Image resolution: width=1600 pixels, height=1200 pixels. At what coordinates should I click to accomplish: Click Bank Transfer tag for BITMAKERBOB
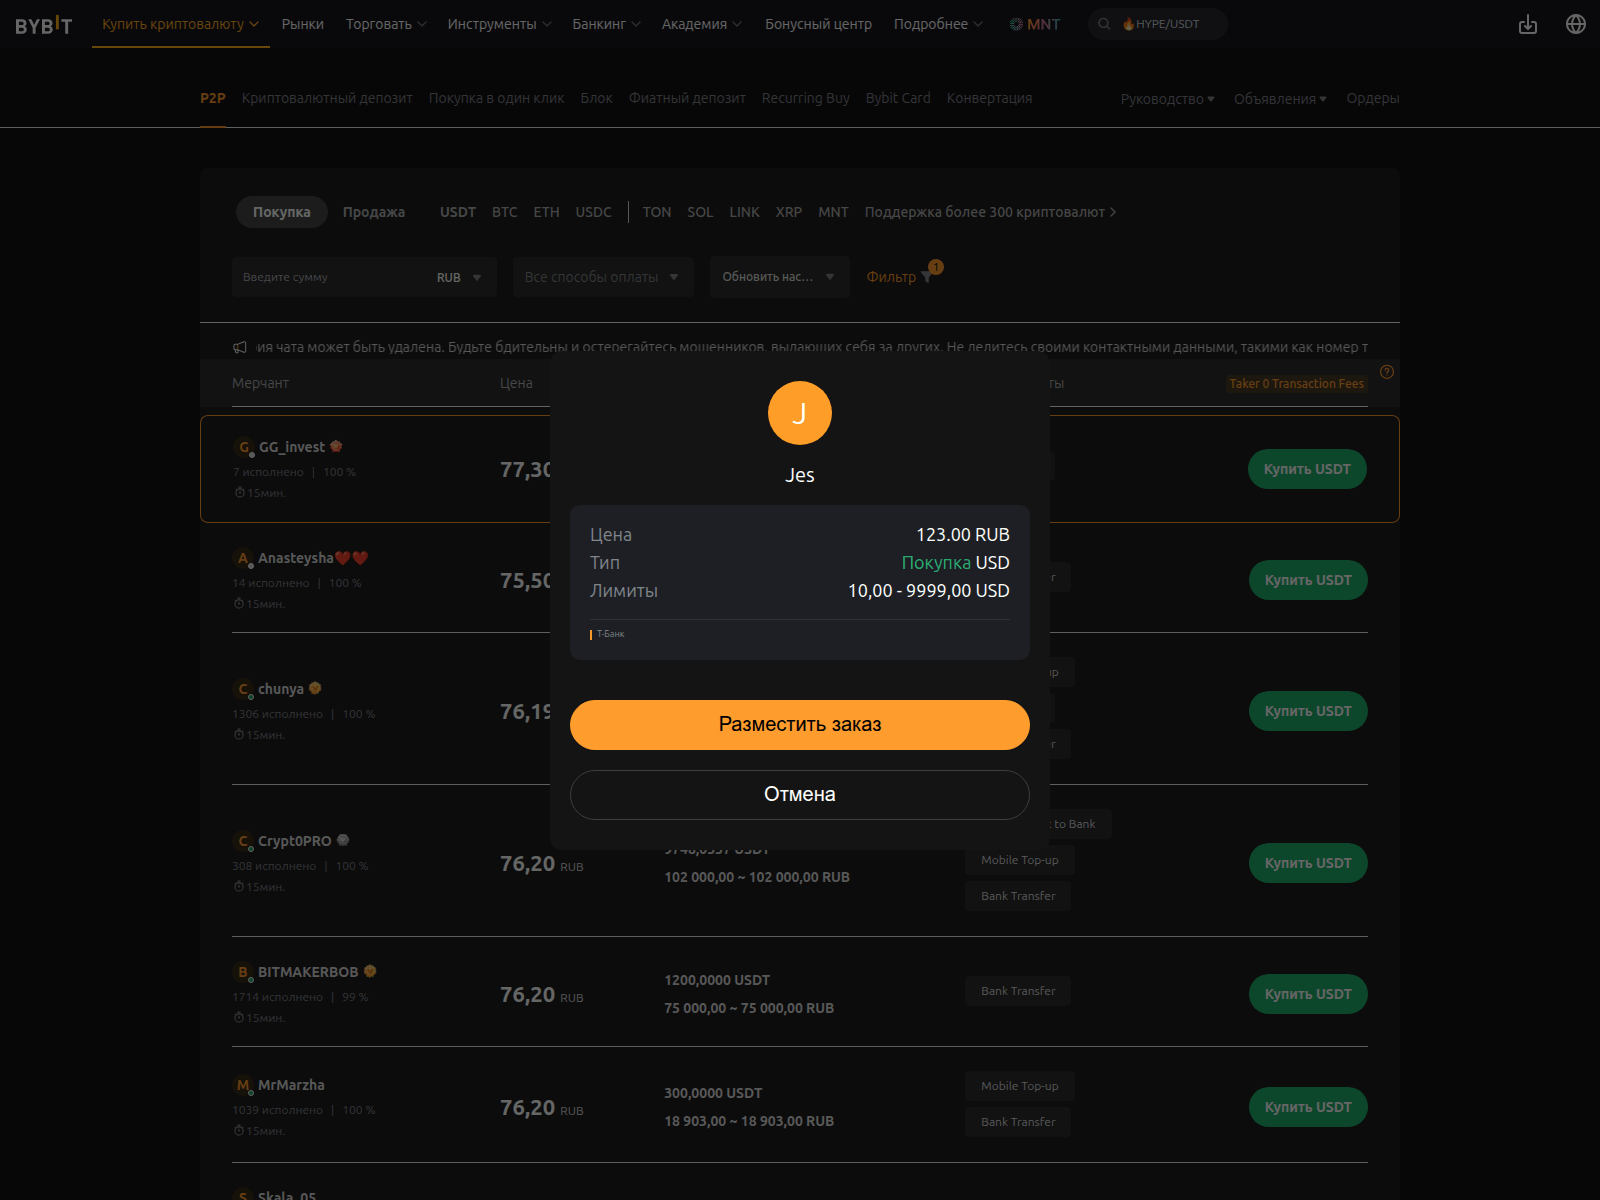click(1018, 991)
